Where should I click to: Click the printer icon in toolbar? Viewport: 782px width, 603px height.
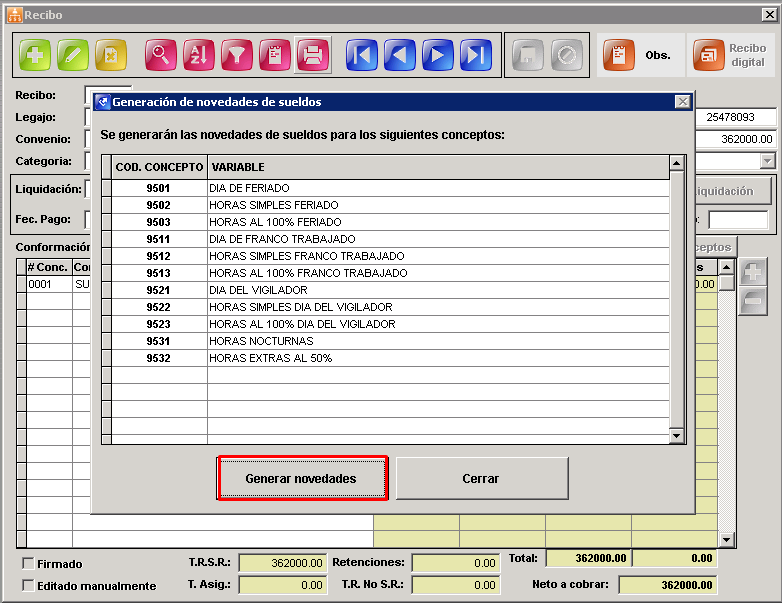313,55
